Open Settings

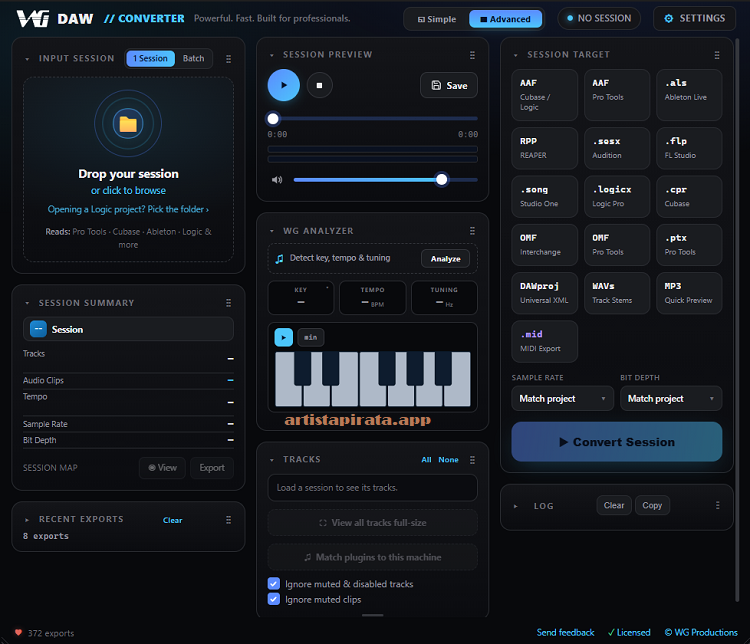click(695, 18)
